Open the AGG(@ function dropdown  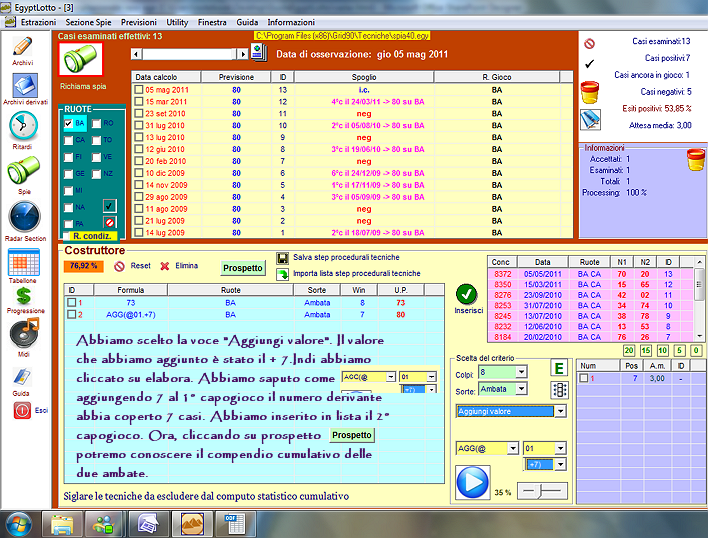pos(513,448)
